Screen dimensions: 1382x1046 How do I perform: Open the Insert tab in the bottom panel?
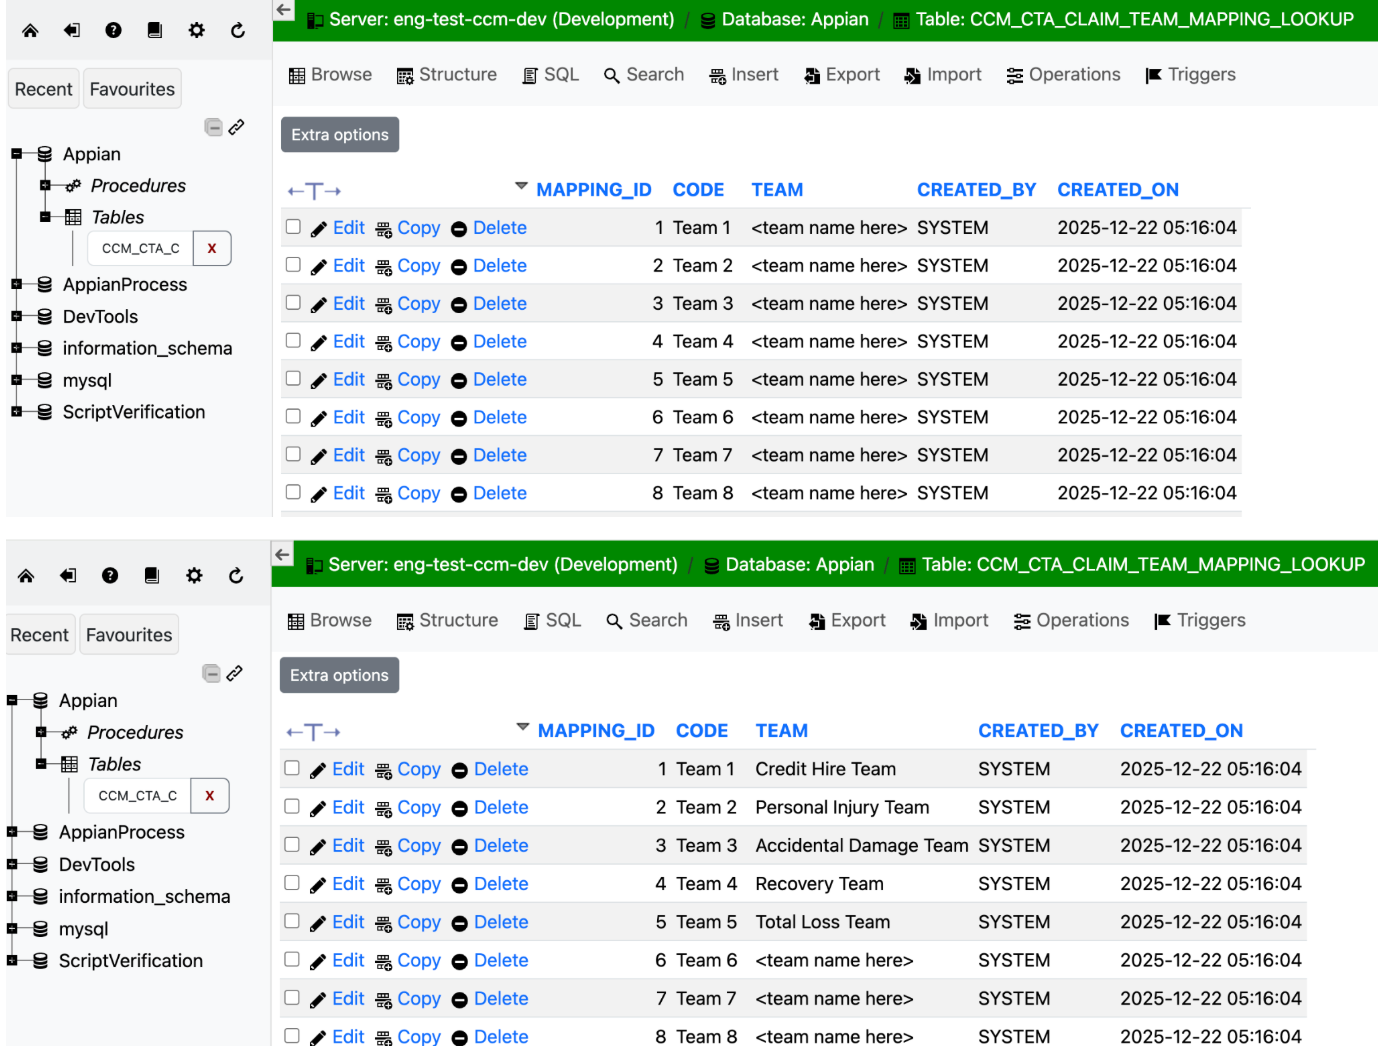748,621
